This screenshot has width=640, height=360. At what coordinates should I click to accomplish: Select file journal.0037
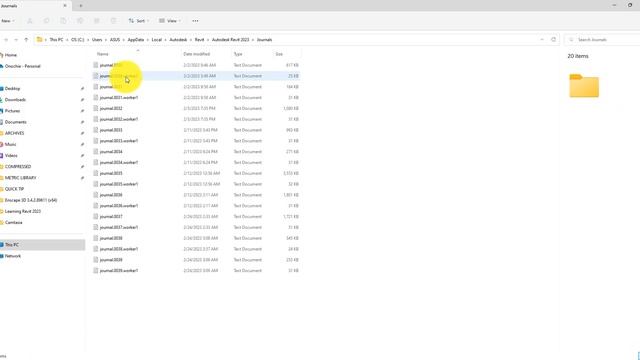click(x=111, y=217)
